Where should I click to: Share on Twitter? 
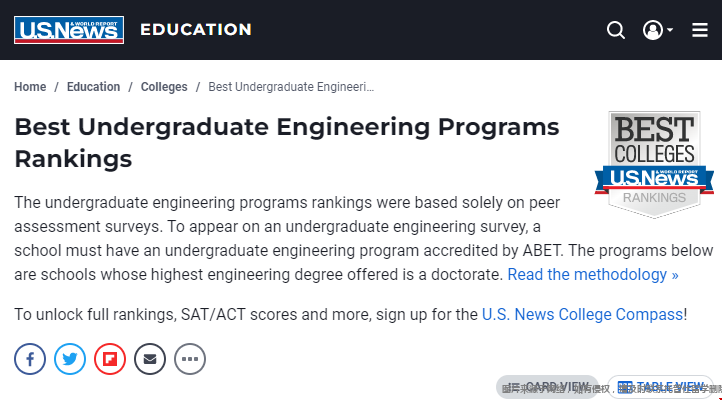coord(70,359)
